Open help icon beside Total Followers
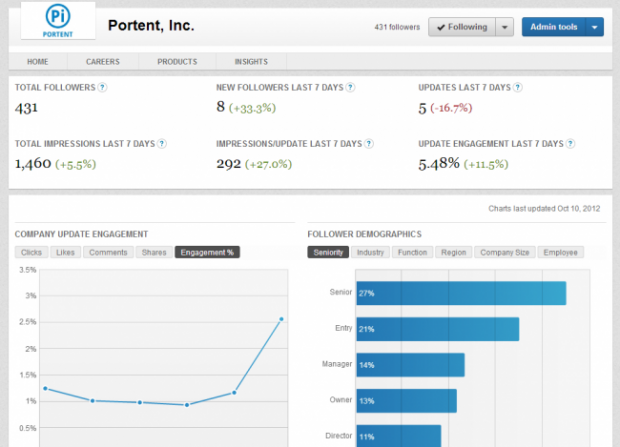Screen dimensions: 620x447 pos(102,87)
